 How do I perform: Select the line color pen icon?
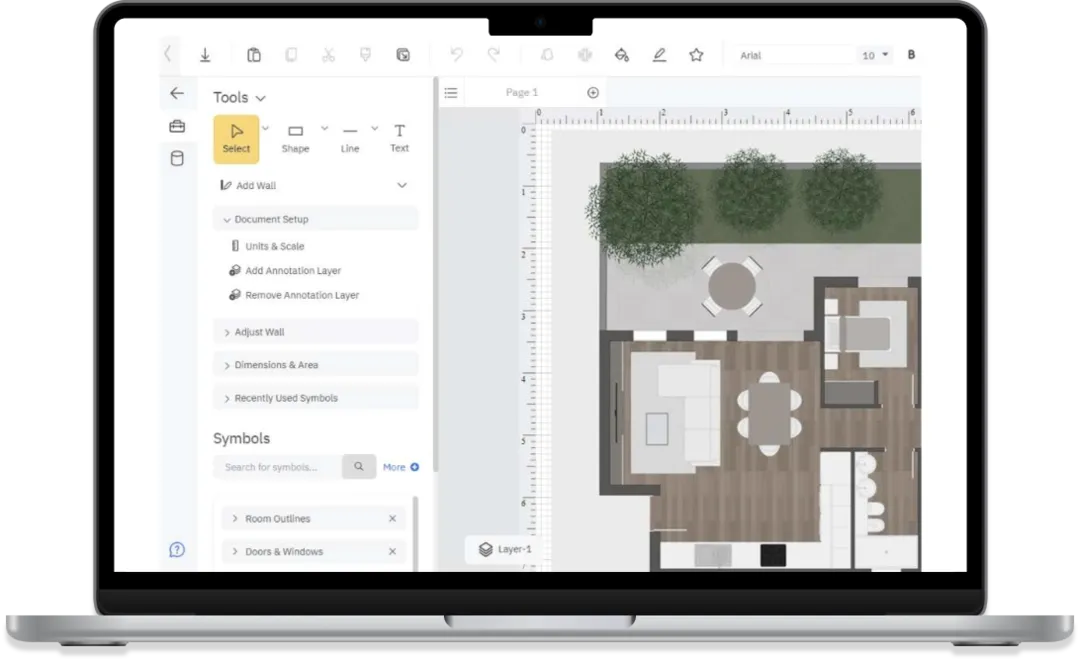point(659,55)
